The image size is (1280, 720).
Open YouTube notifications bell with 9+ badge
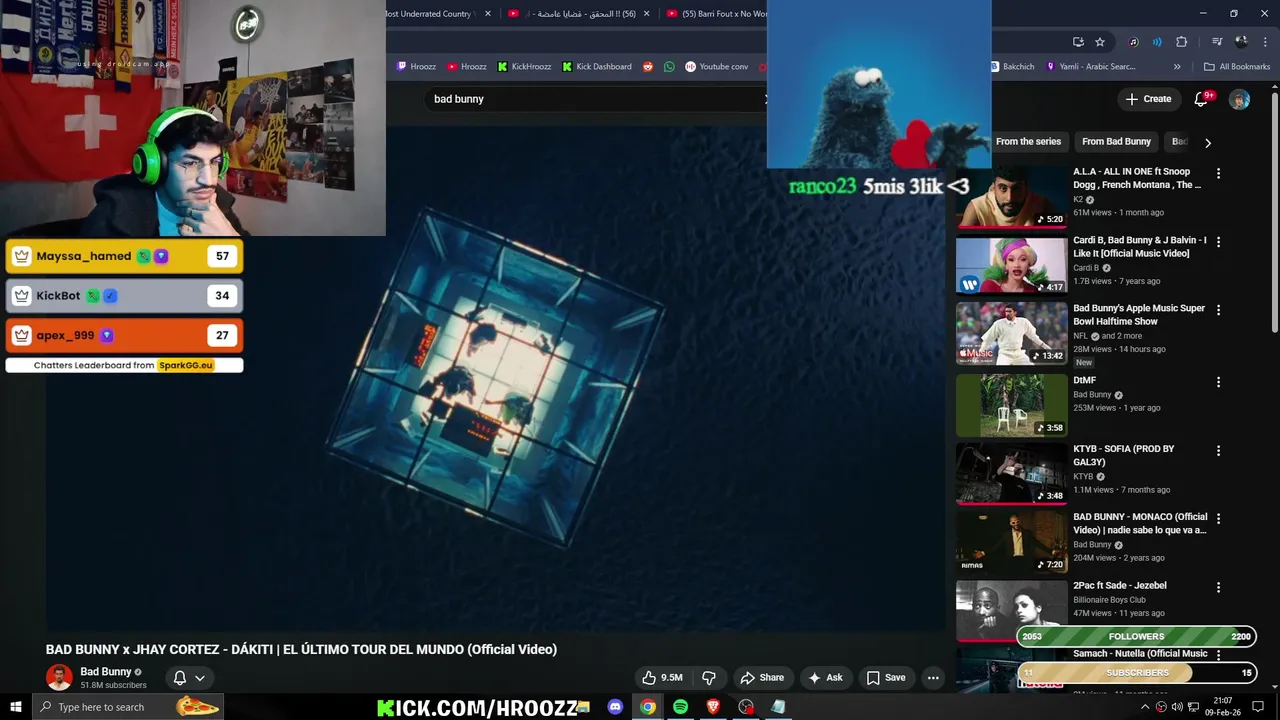1203,99
